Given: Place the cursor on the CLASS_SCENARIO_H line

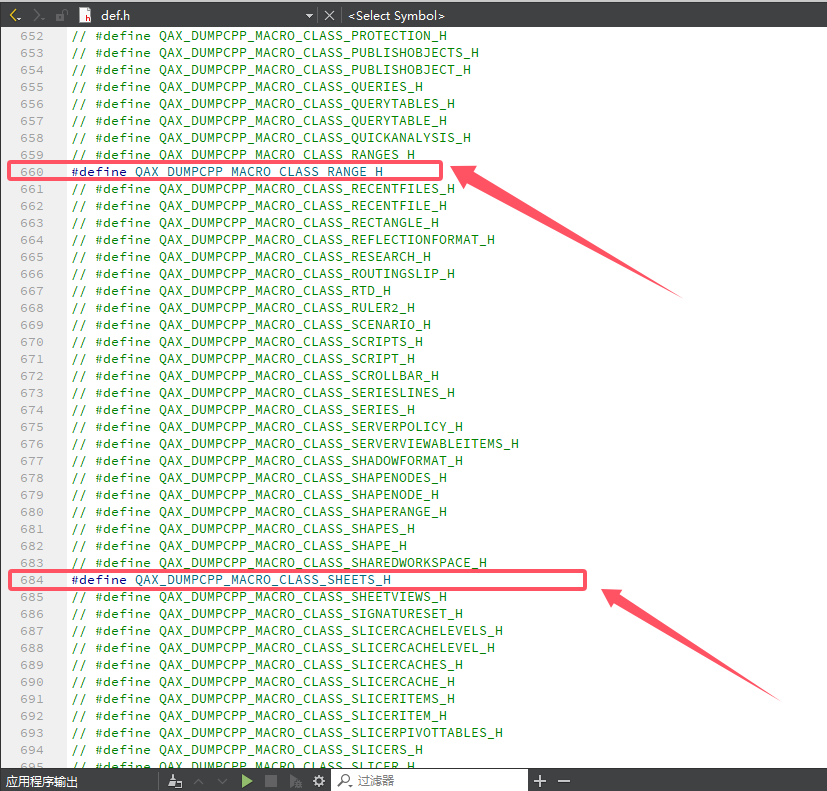Looking at the screenshot, I should [x=251, y=325].
